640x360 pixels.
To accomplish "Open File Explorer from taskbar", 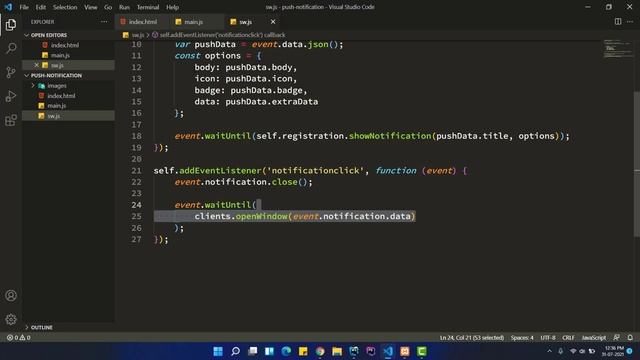I will [x=337, y=351].
